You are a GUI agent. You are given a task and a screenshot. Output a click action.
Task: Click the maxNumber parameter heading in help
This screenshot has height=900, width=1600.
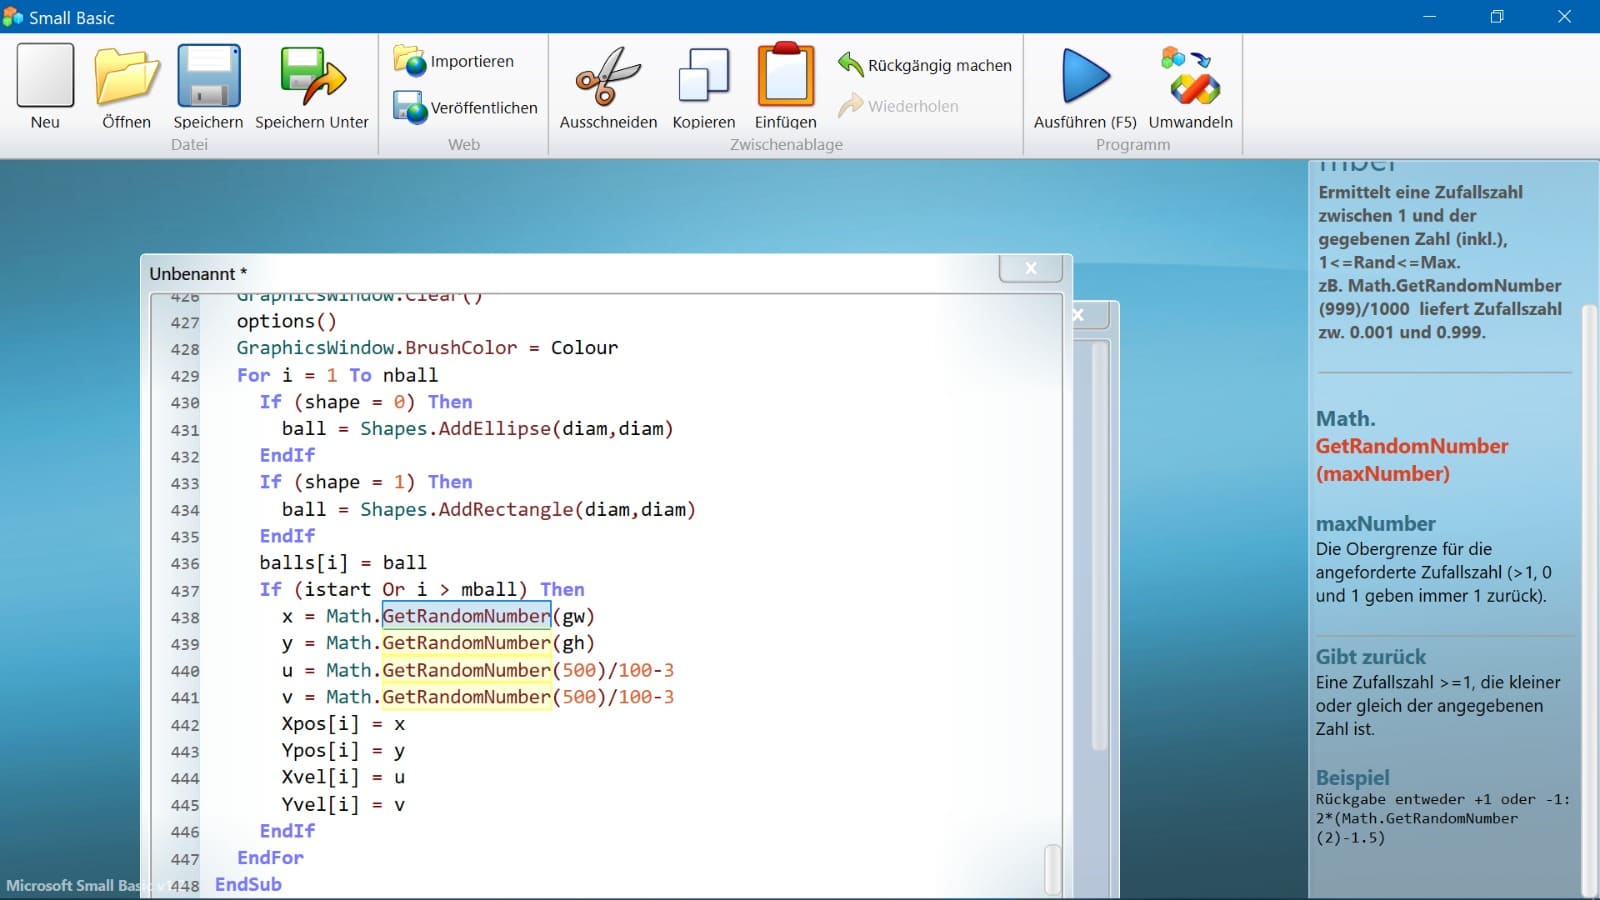point(1375,523)
